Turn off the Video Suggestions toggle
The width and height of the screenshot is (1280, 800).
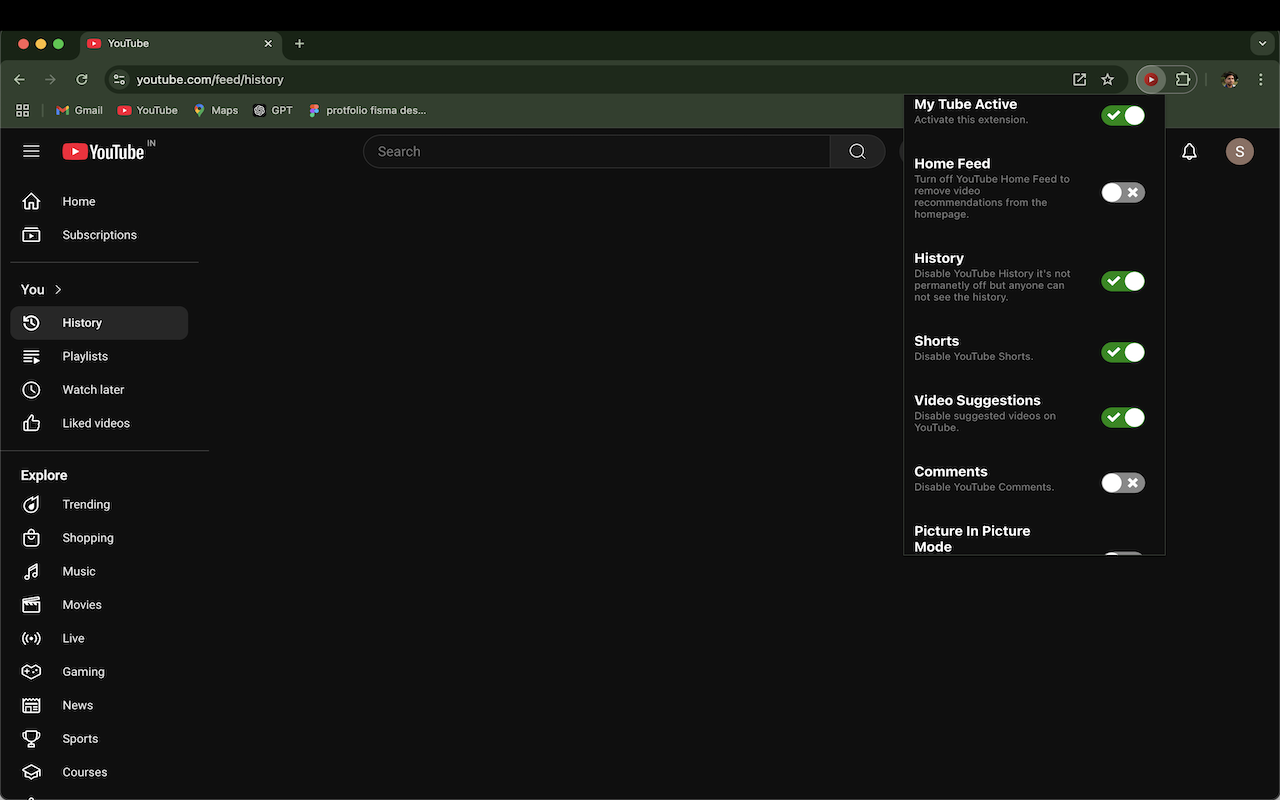tap(1122, 417)
